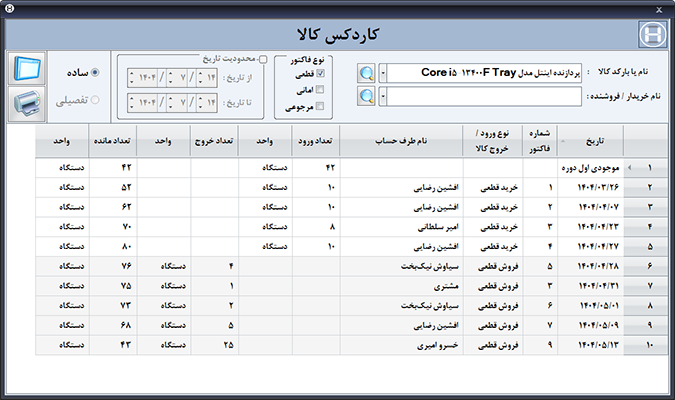Click the remaining count ۶۸ cell

tap(113, 325)
